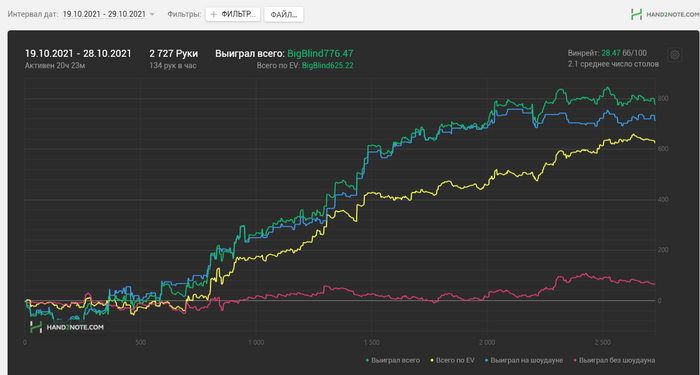The image size is (700, 375).
Task: Toggle the green Выиграл всего legend series
Action: pos(393,360)
